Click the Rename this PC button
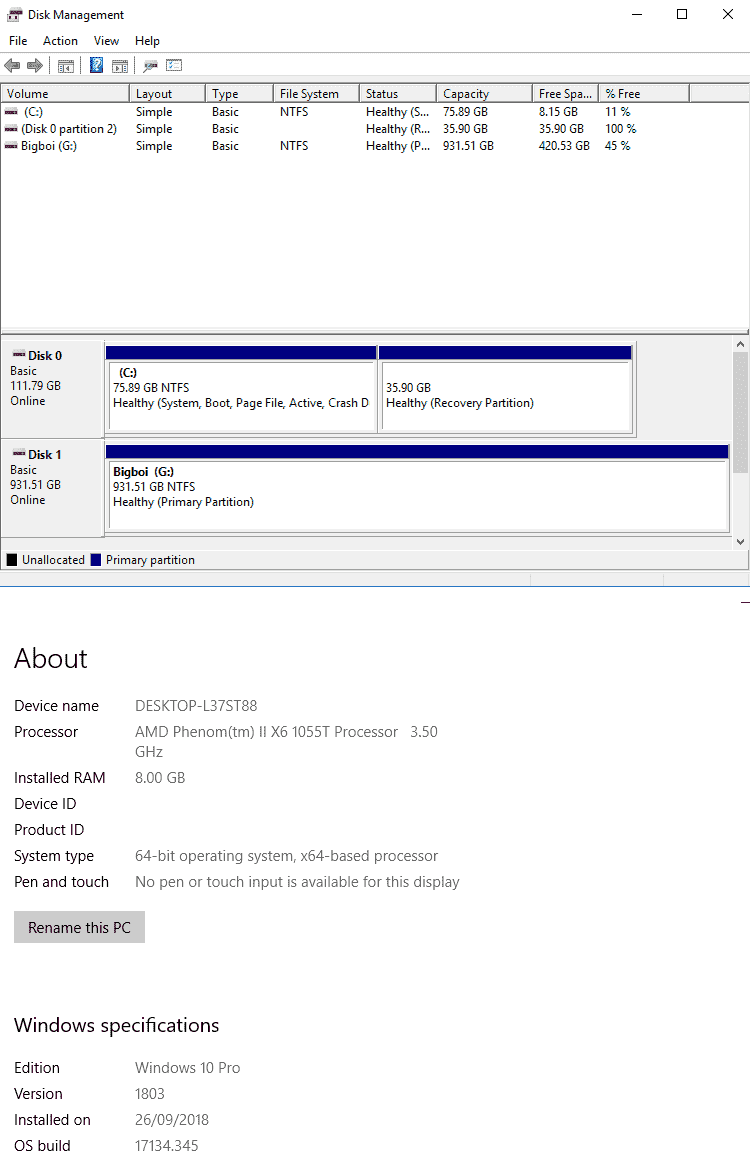 (x=80, y=927)
